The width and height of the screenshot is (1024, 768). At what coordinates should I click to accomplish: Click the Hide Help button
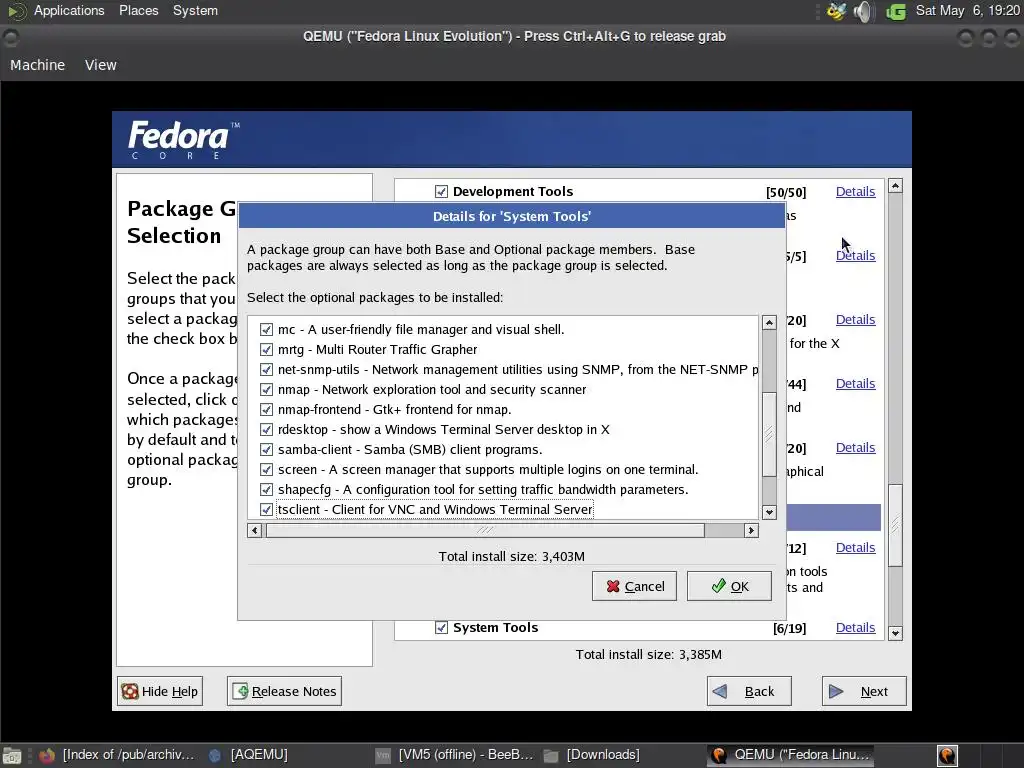tap(160, 691)
